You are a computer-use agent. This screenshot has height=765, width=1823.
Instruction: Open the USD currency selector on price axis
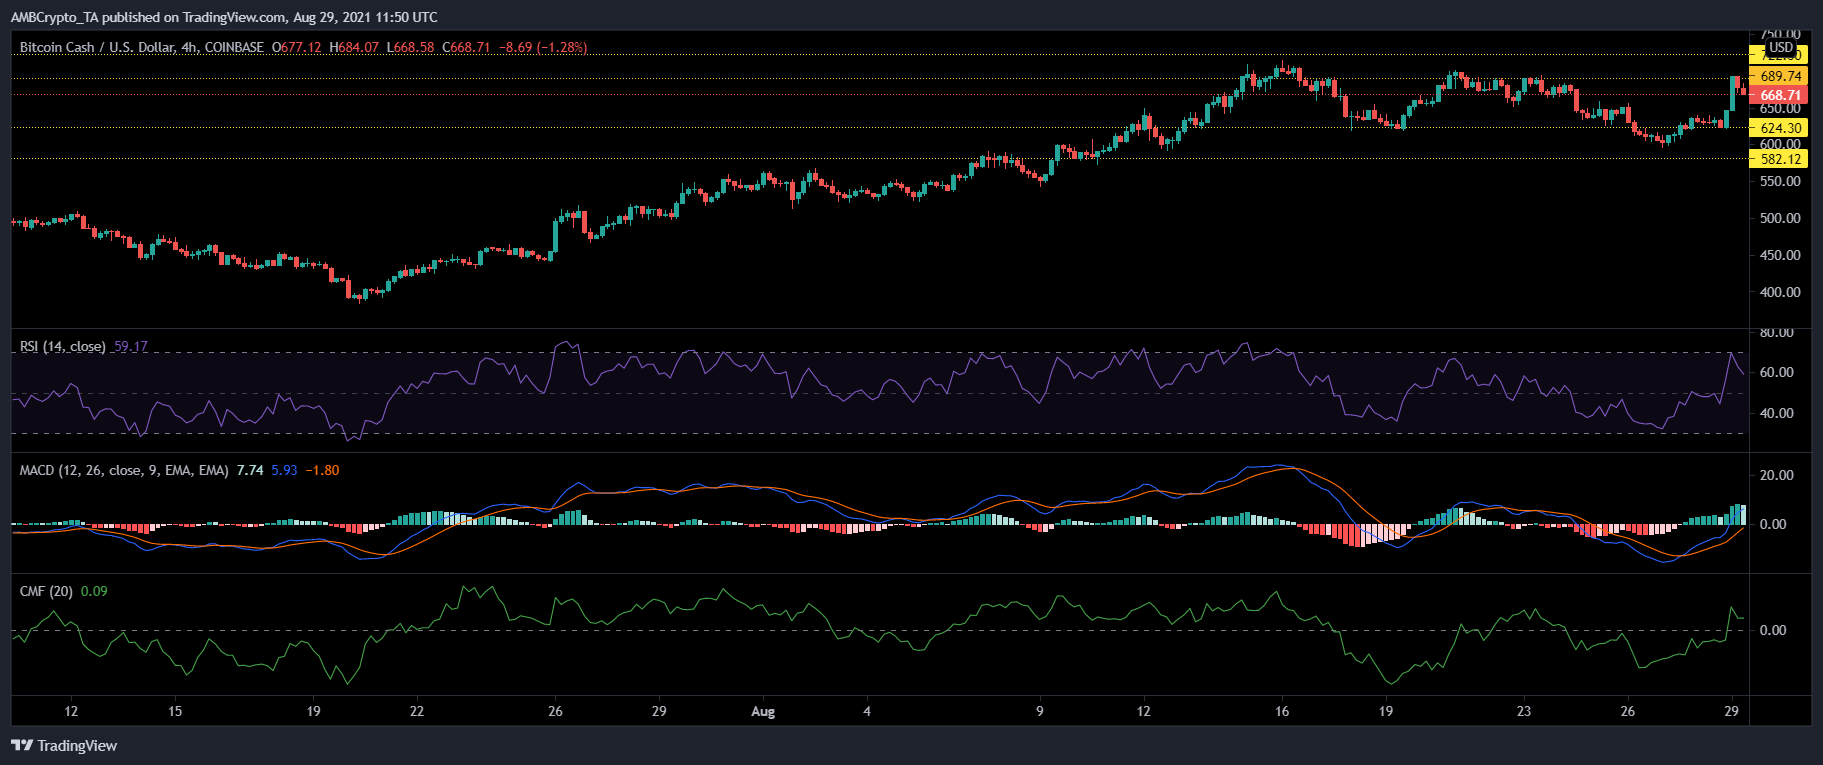point(1781,47)
